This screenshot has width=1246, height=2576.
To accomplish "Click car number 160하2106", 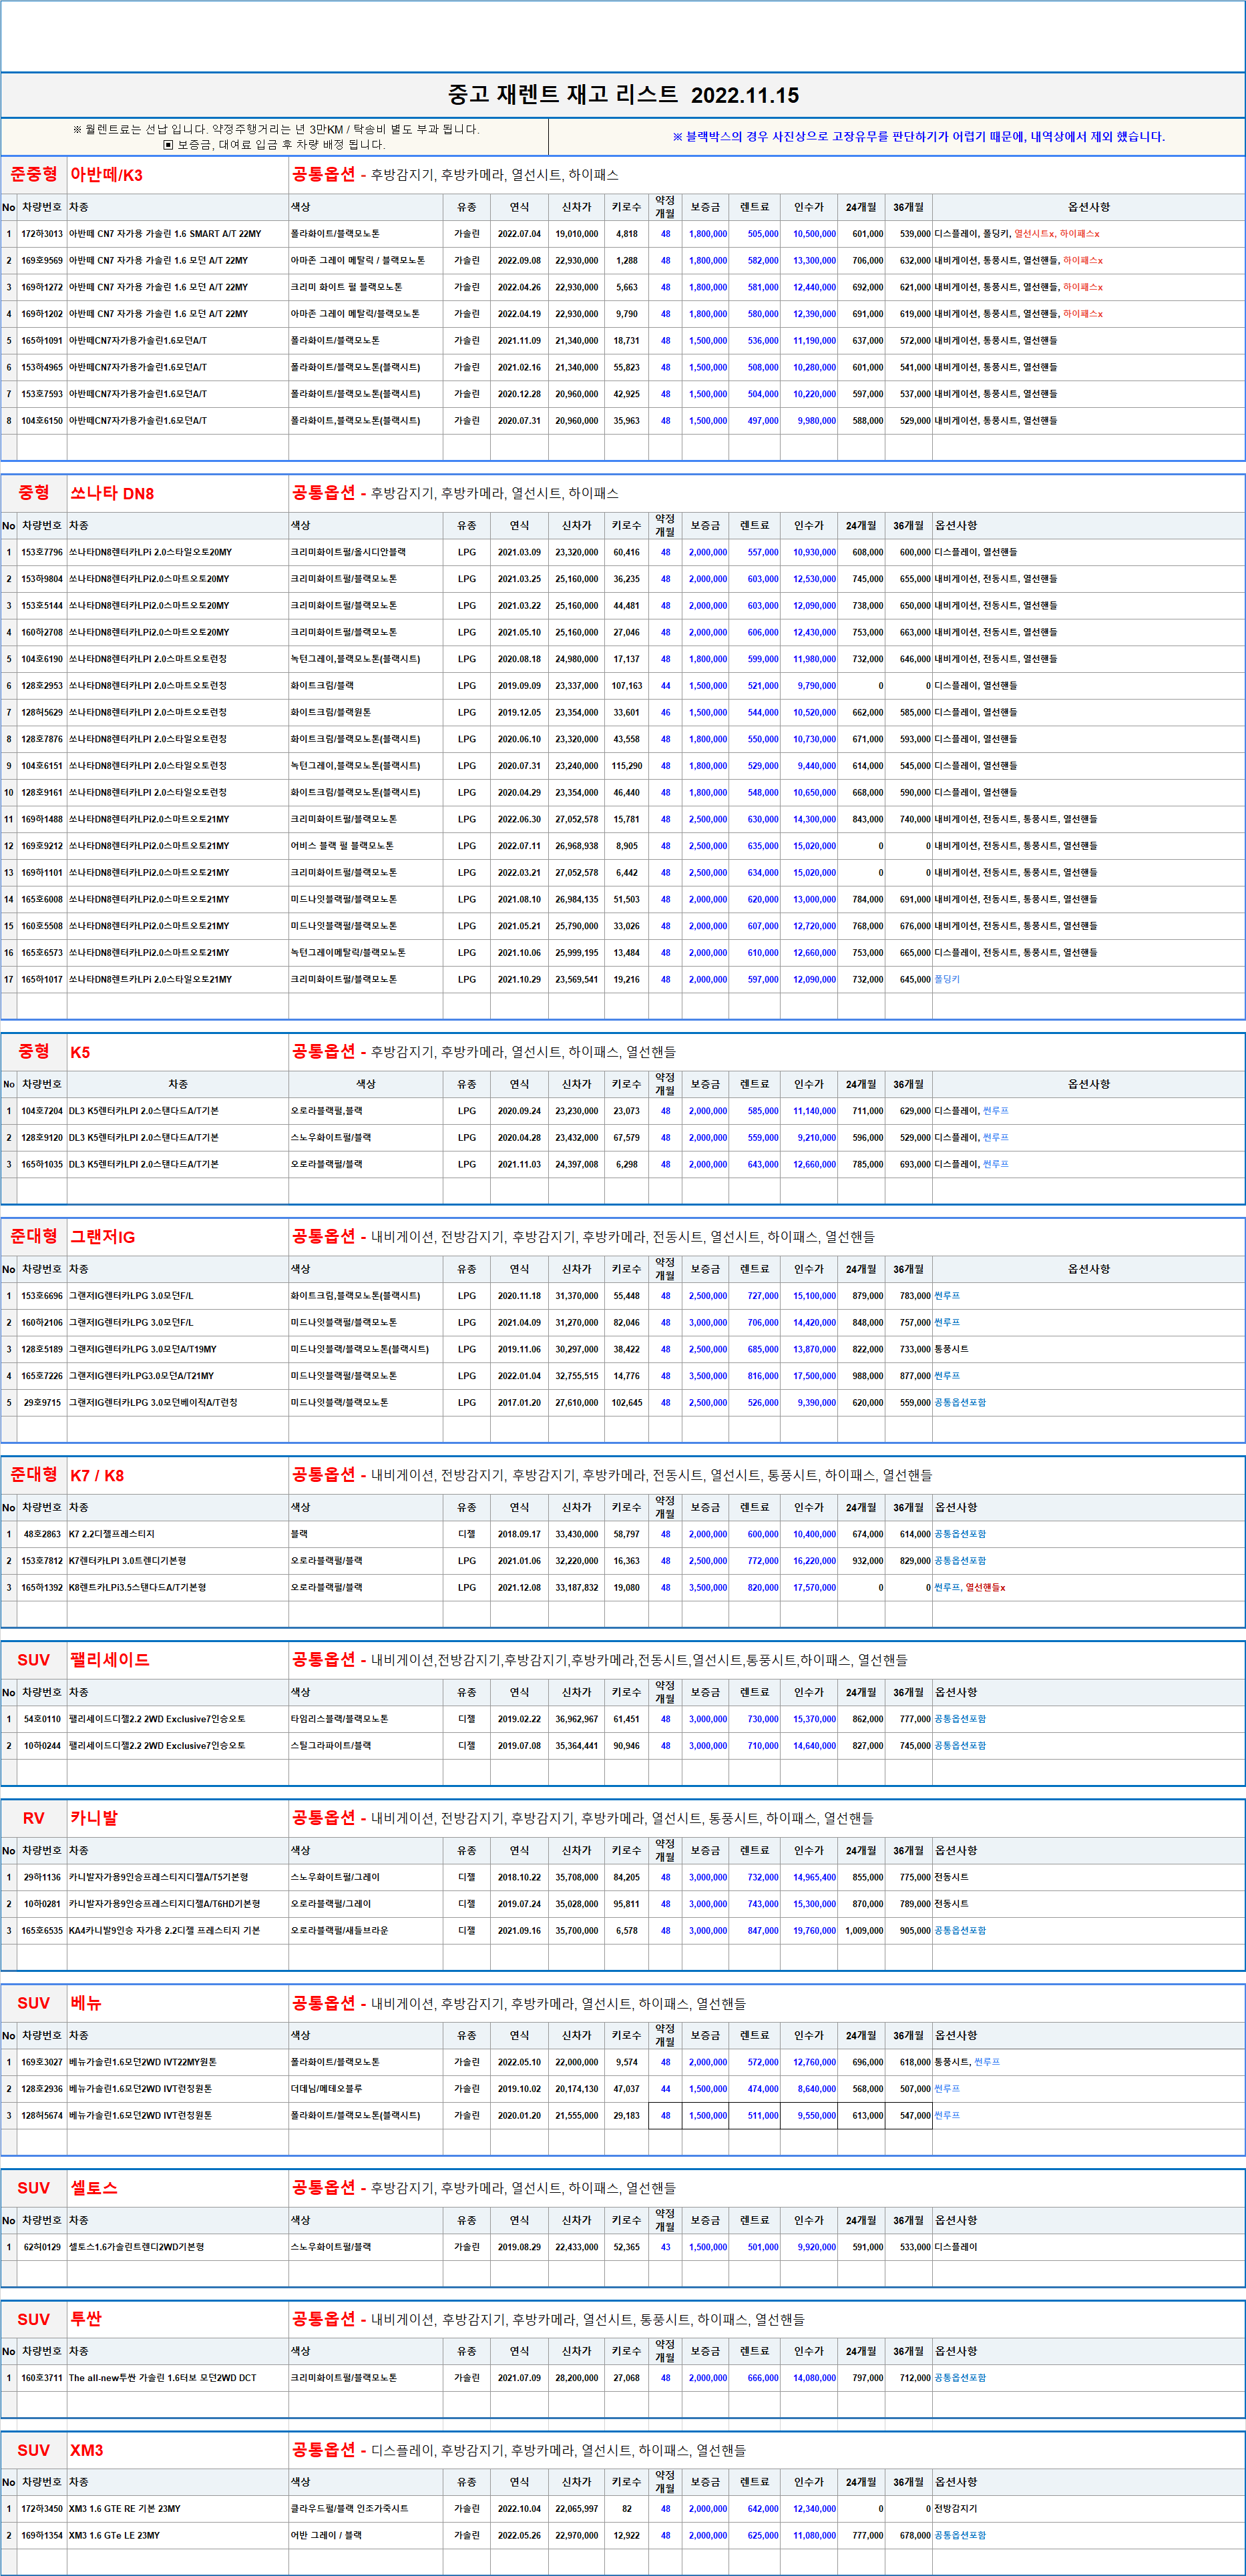I will pyautogui.click(x=42, y=1323).
